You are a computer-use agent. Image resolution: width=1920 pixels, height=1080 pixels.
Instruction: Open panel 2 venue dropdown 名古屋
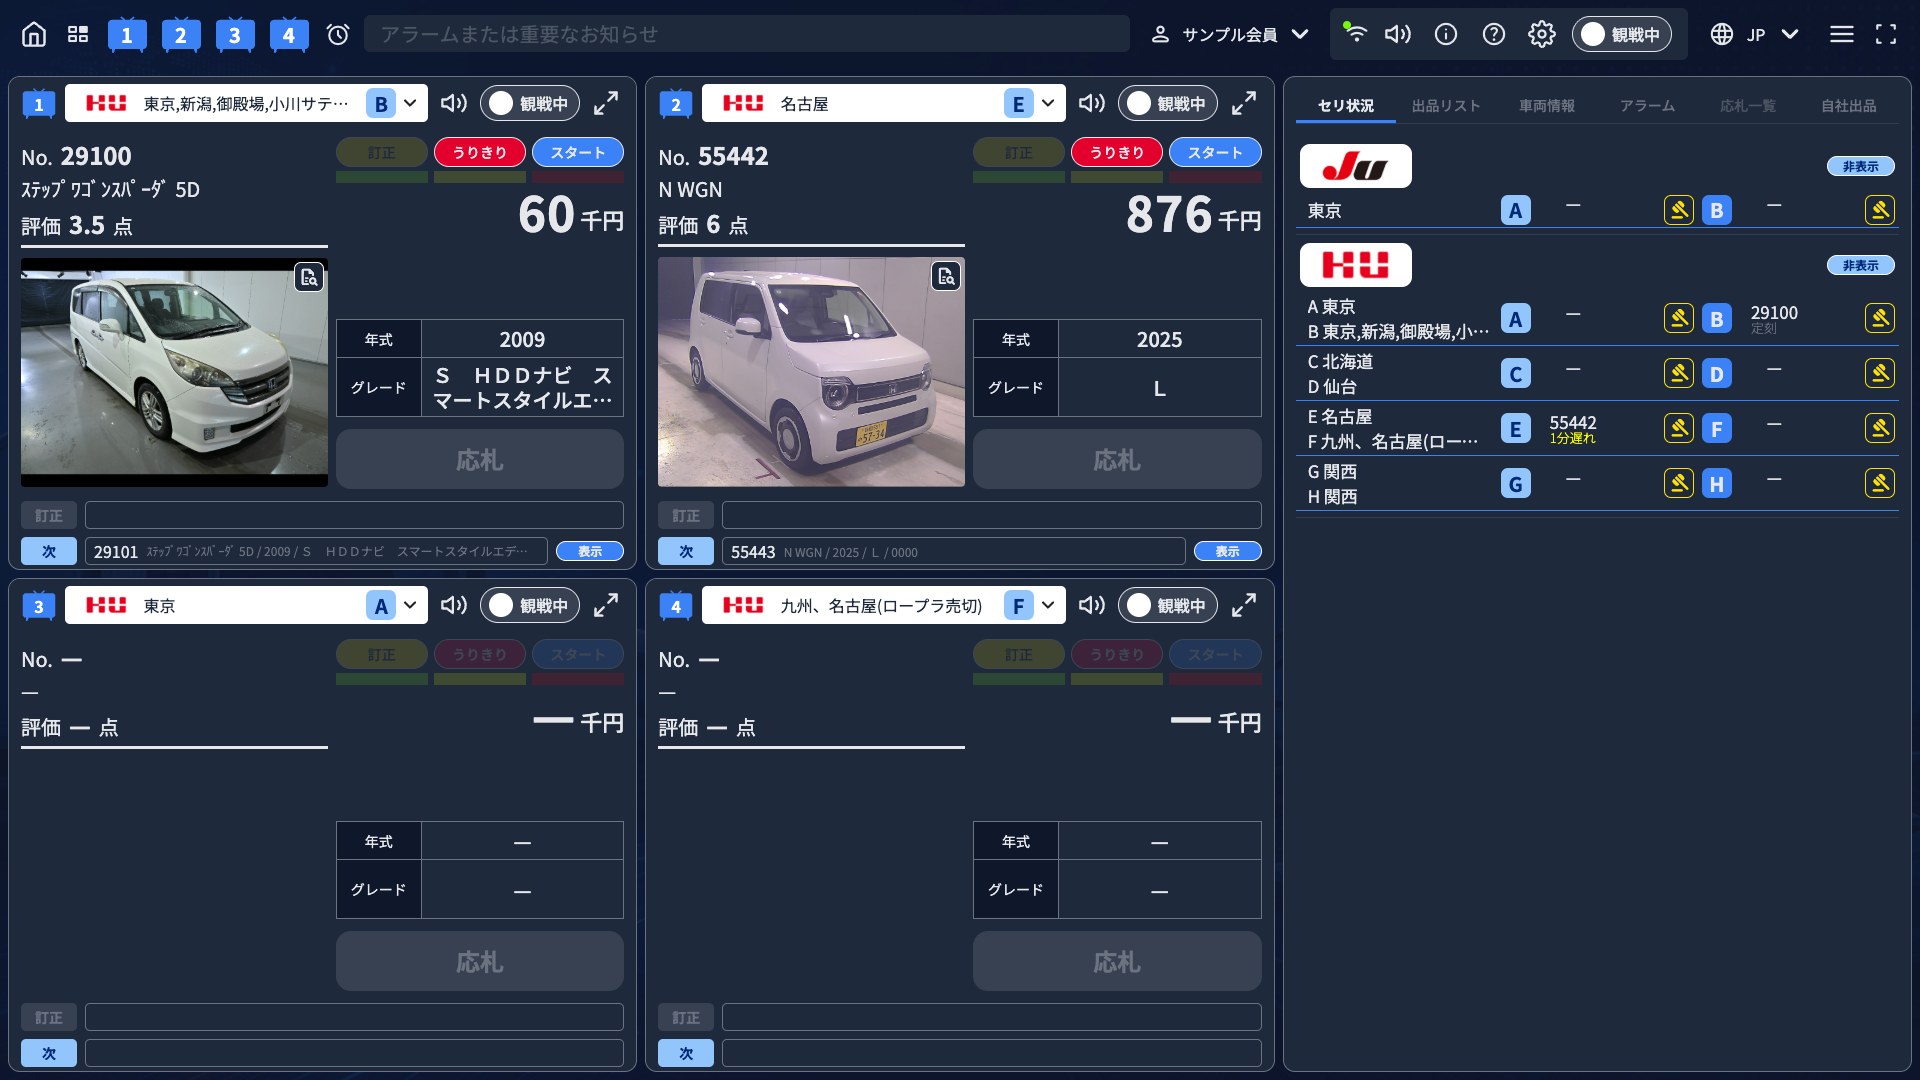click(x=884, y=103)
